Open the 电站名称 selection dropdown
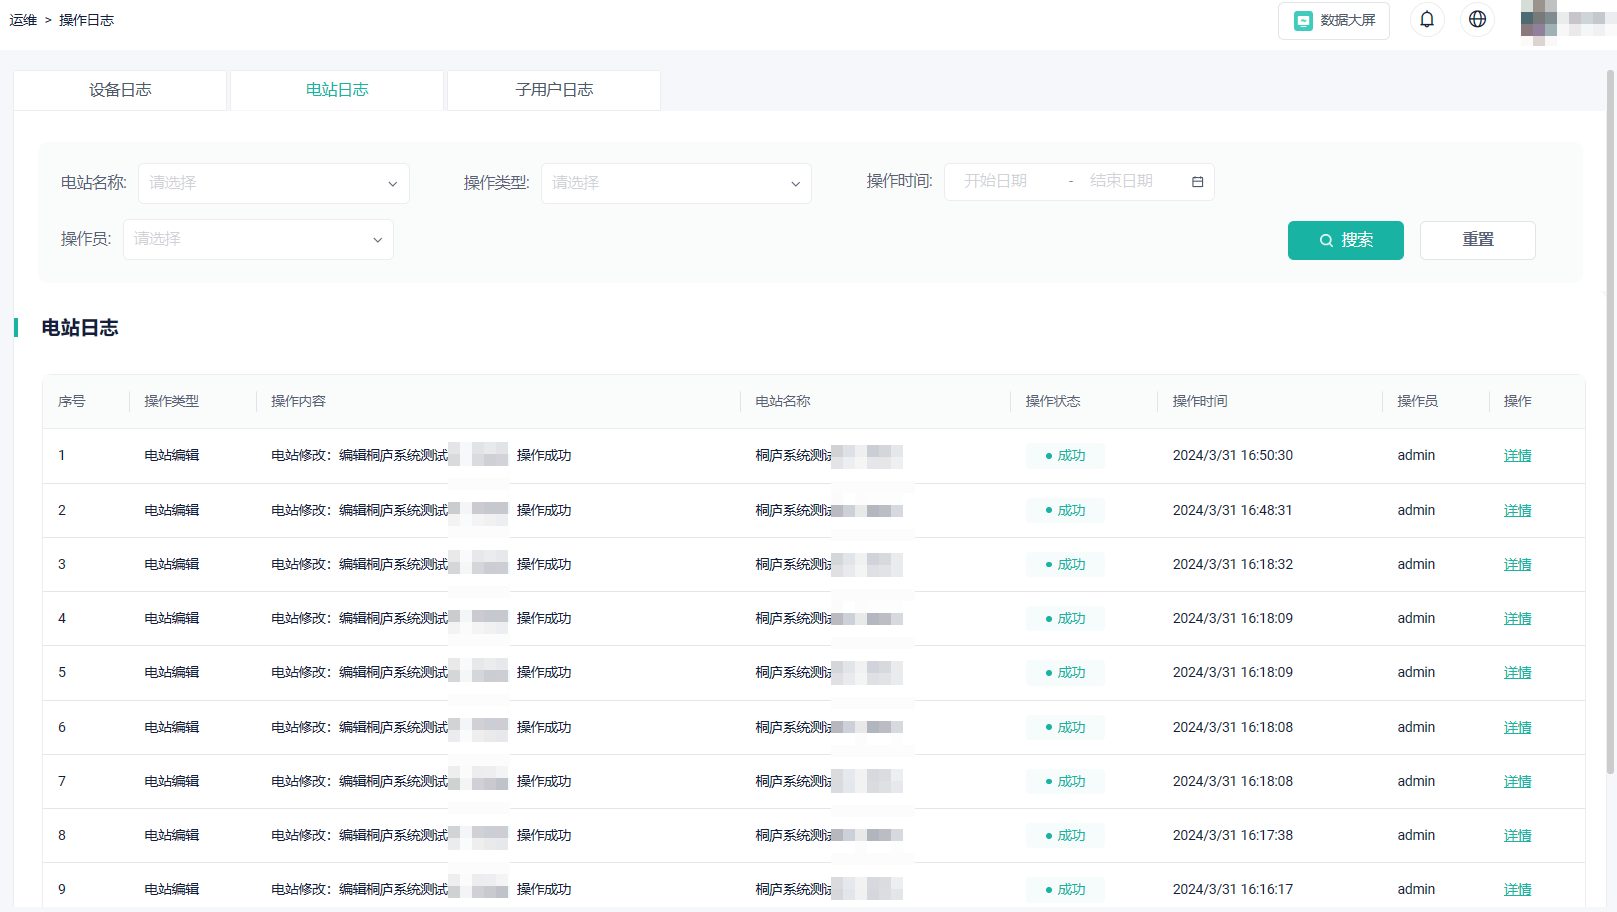Screen dimensions: 1617x912 coord(273,183)
